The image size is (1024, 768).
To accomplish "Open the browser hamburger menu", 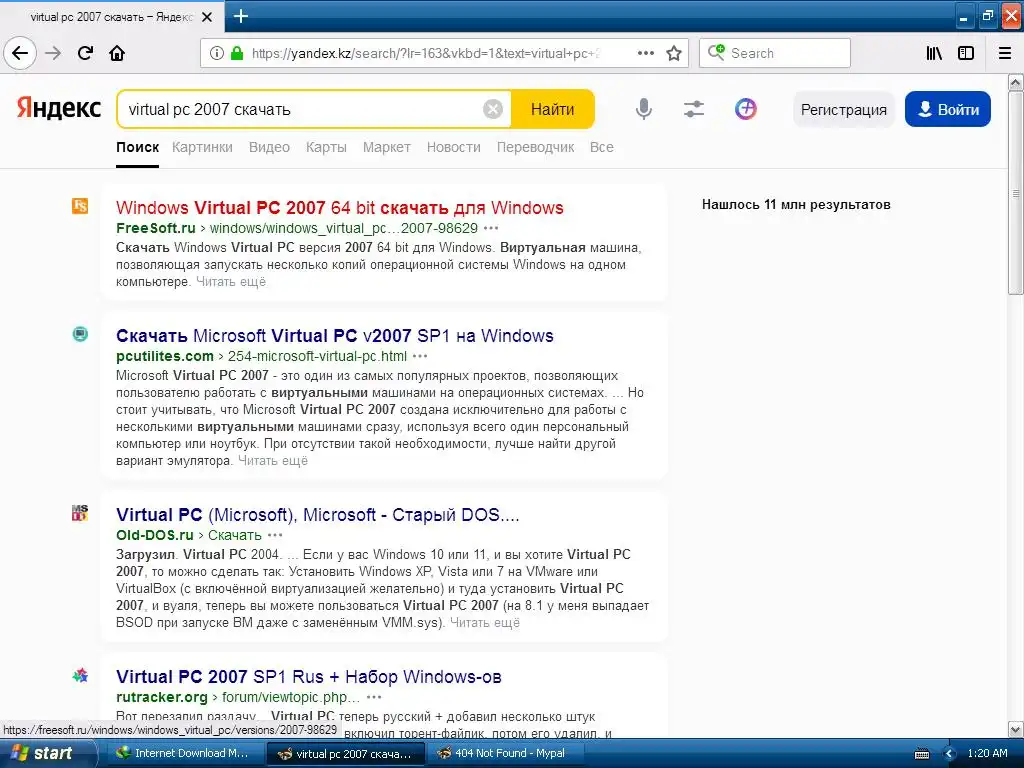I will coord(1004,53).
